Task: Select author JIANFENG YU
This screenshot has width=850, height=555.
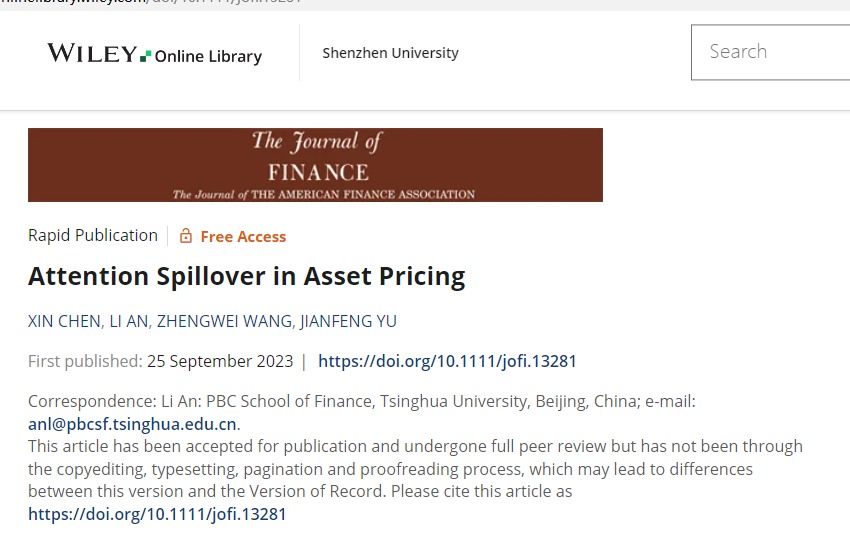Action: [x=348, y=321]
